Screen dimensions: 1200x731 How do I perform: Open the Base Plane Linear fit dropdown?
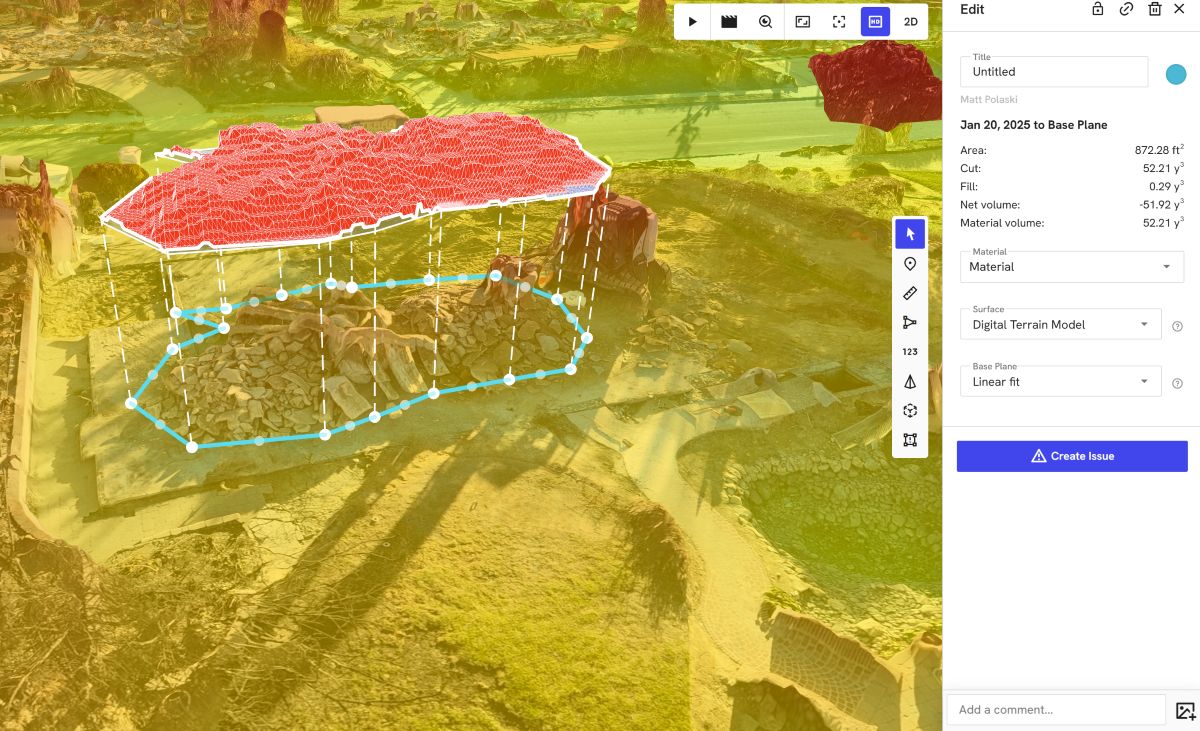coord(1060,382)
